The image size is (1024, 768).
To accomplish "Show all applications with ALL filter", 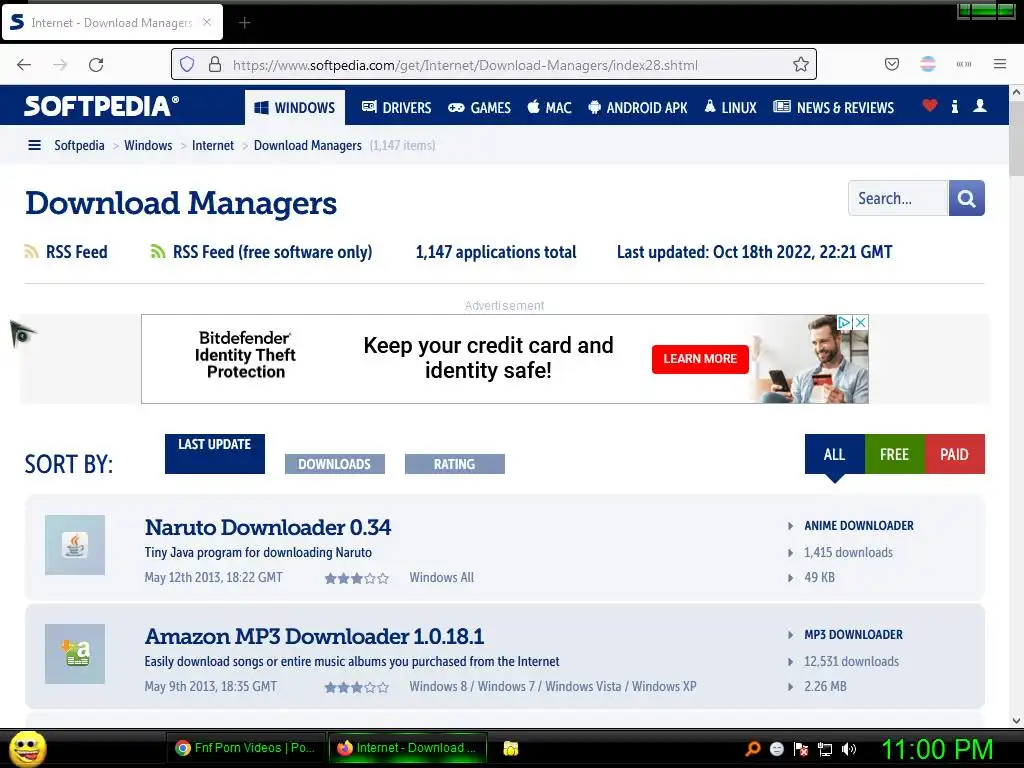I will coord(835,454).
